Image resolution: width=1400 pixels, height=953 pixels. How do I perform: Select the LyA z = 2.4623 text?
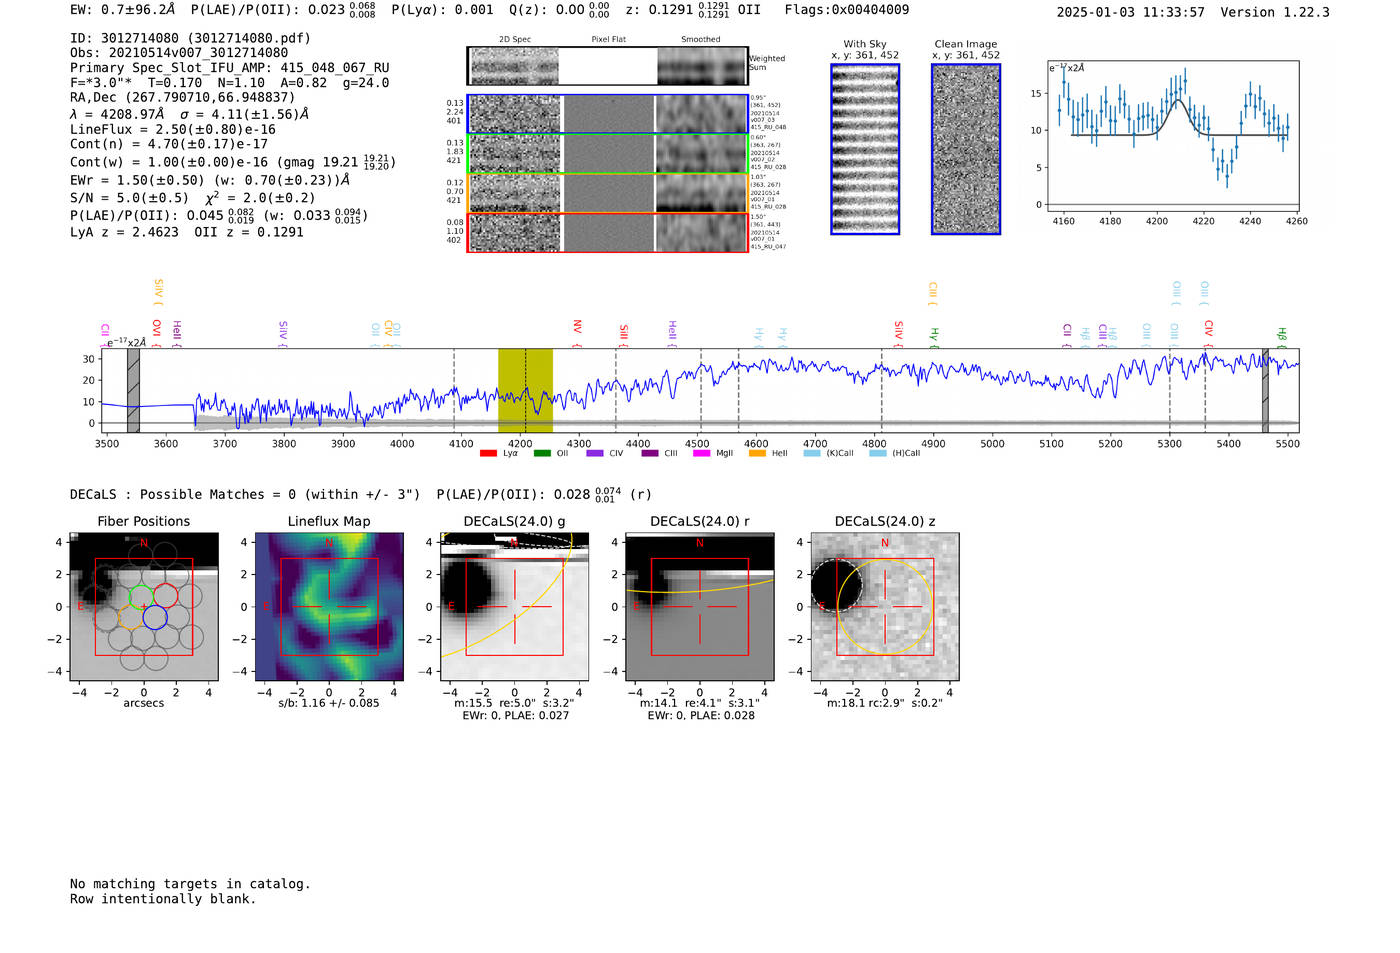click(x=125, y=232)
